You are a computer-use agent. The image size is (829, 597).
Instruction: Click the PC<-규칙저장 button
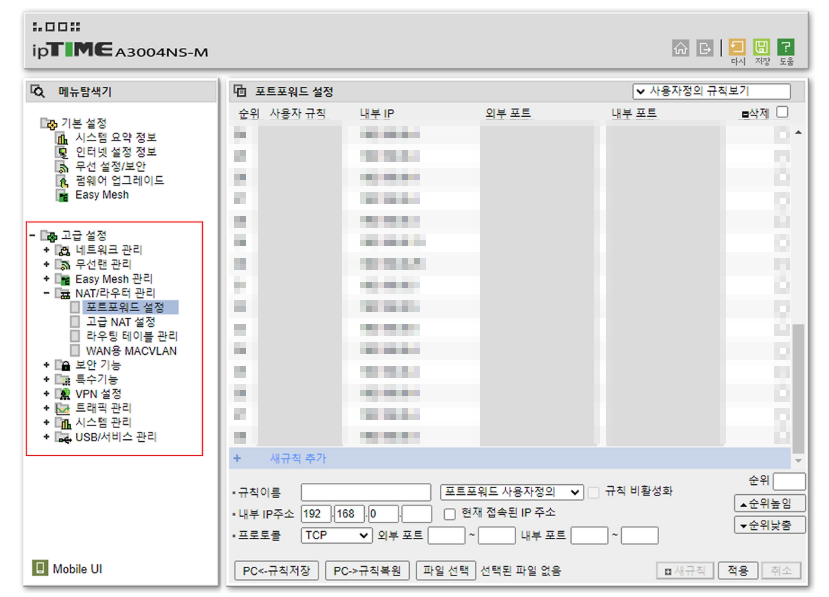[x=277, y=571]
